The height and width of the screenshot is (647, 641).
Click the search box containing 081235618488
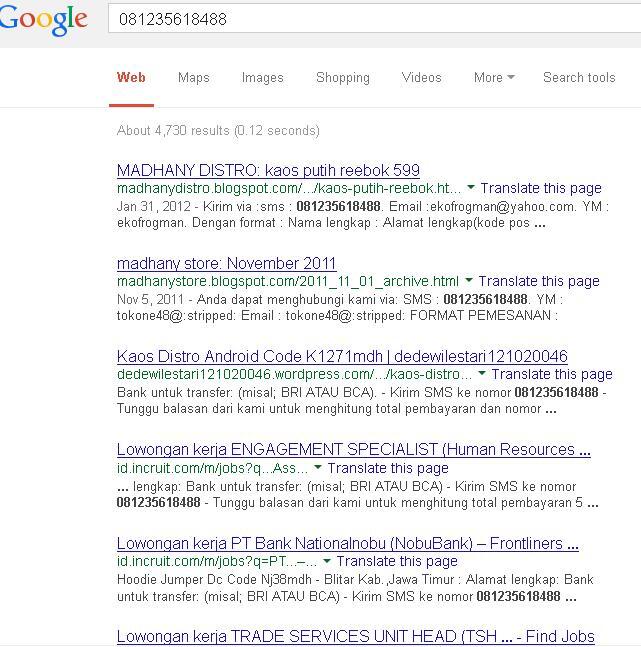(374, 18)
